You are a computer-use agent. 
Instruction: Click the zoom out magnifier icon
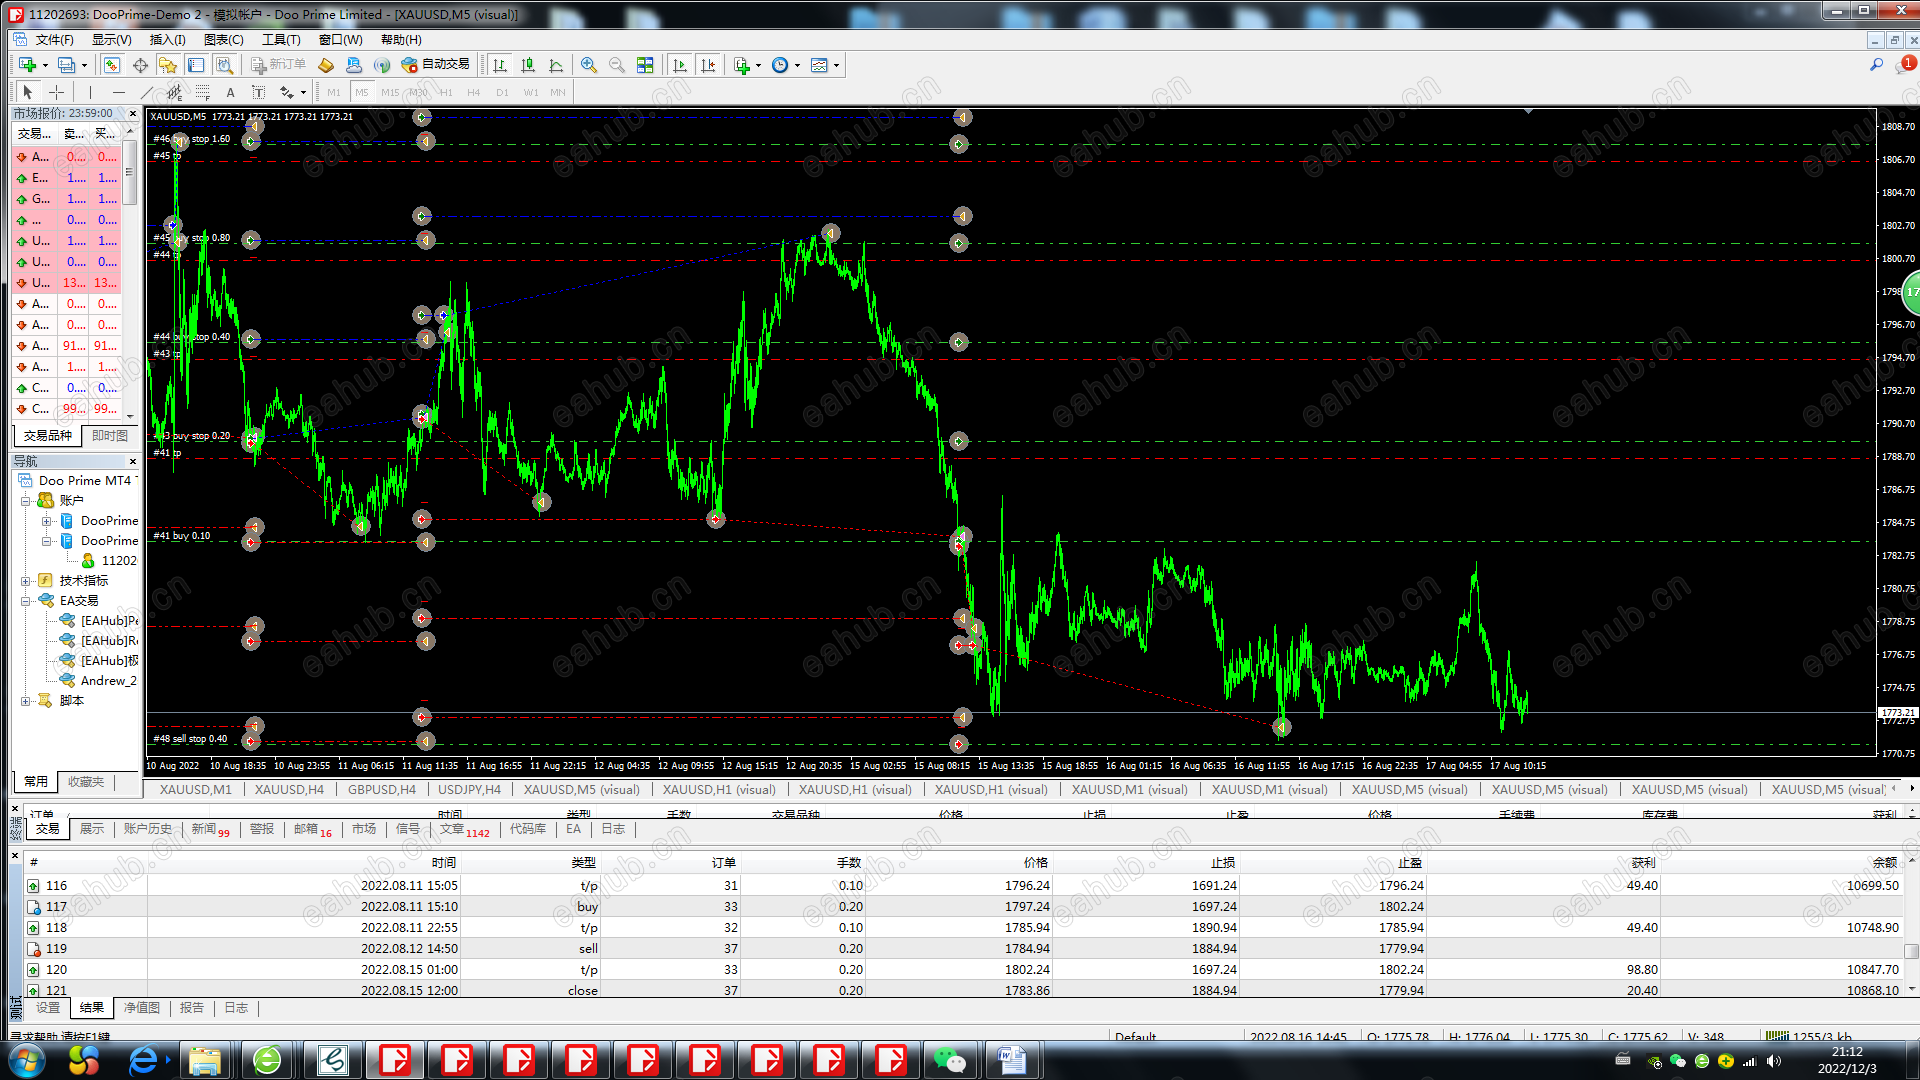coord(617,65)
